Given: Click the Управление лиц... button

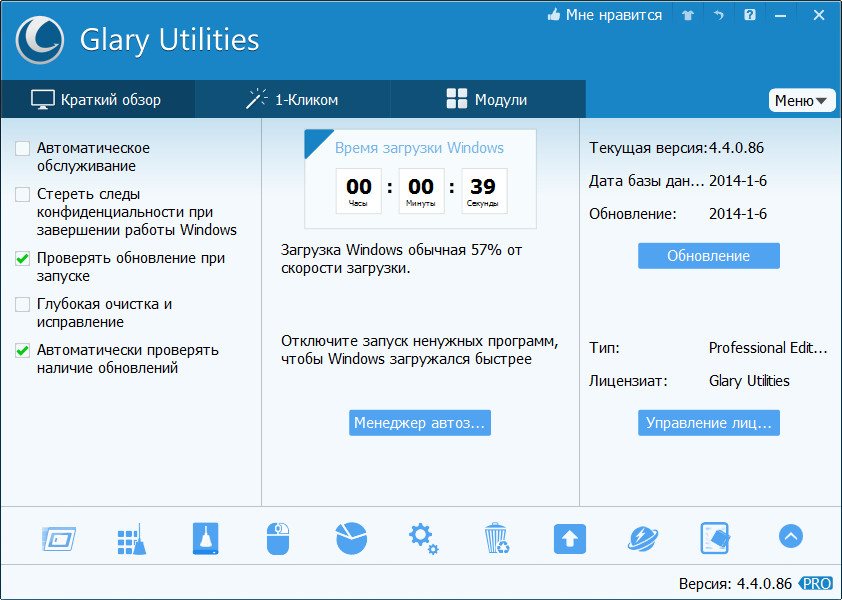Looking at the screenshot, I should [709, 423].
